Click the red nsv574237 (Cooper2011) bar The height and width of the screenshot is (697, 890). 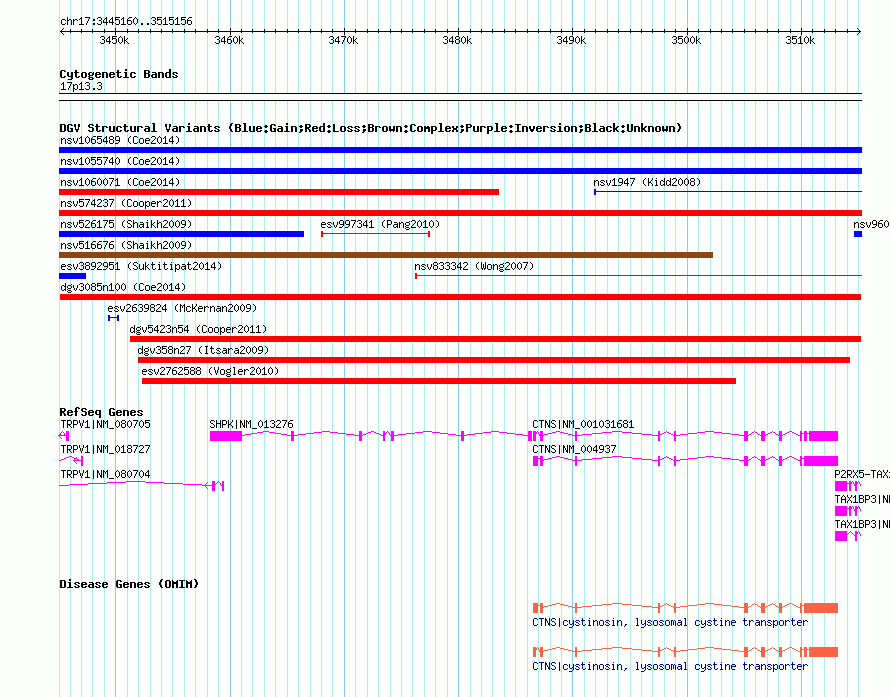[460, 213]
